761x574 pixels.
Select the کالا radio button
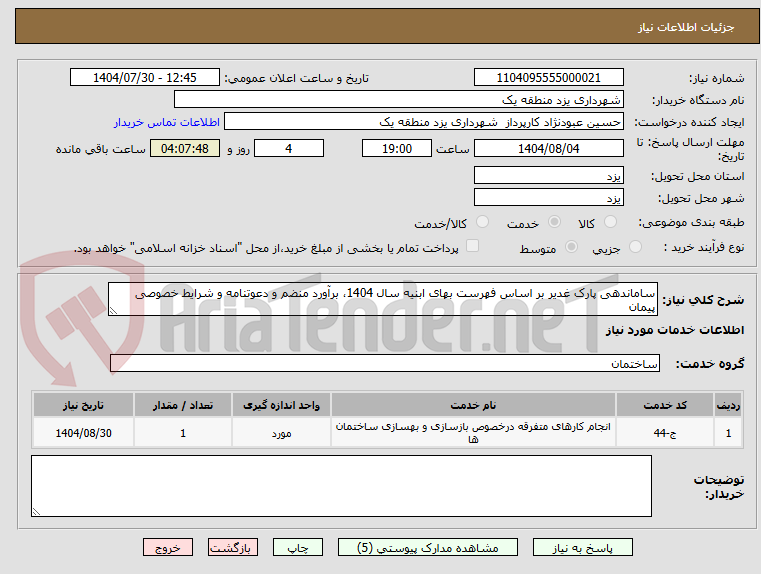[x=610, y=222]
